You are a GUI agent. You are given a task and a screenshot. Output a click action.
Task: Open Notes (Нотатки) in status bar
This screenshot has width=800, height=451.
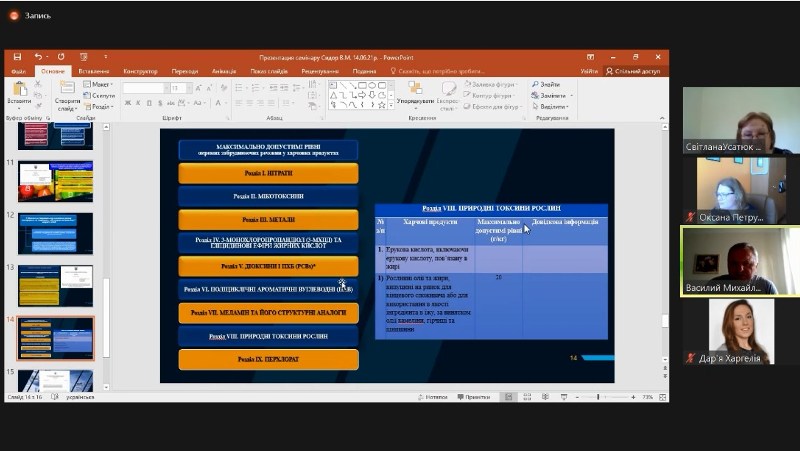pyautogui.click(x=436, y=397)
